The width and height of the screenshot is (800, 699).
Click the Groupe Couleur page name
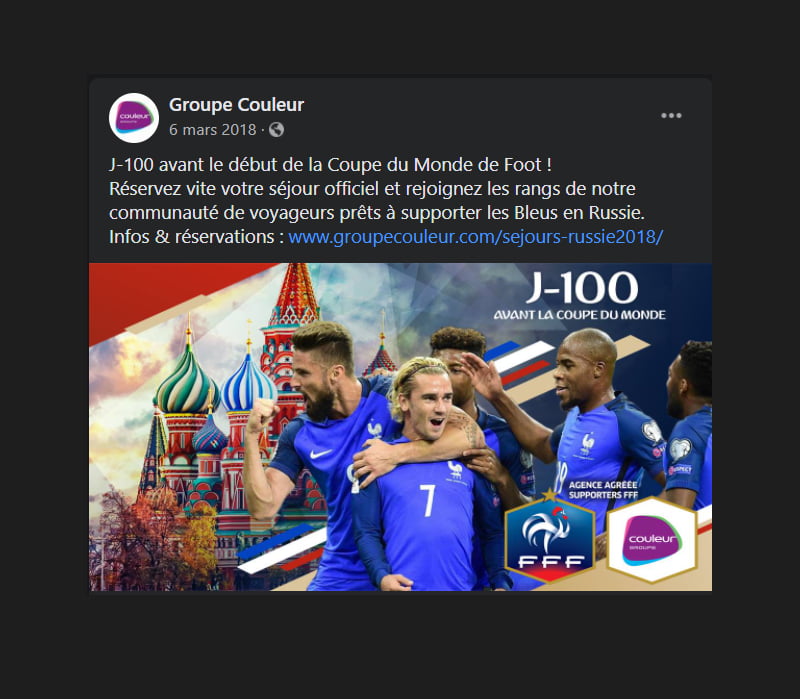pyautogui.click(x=236, y=105)
